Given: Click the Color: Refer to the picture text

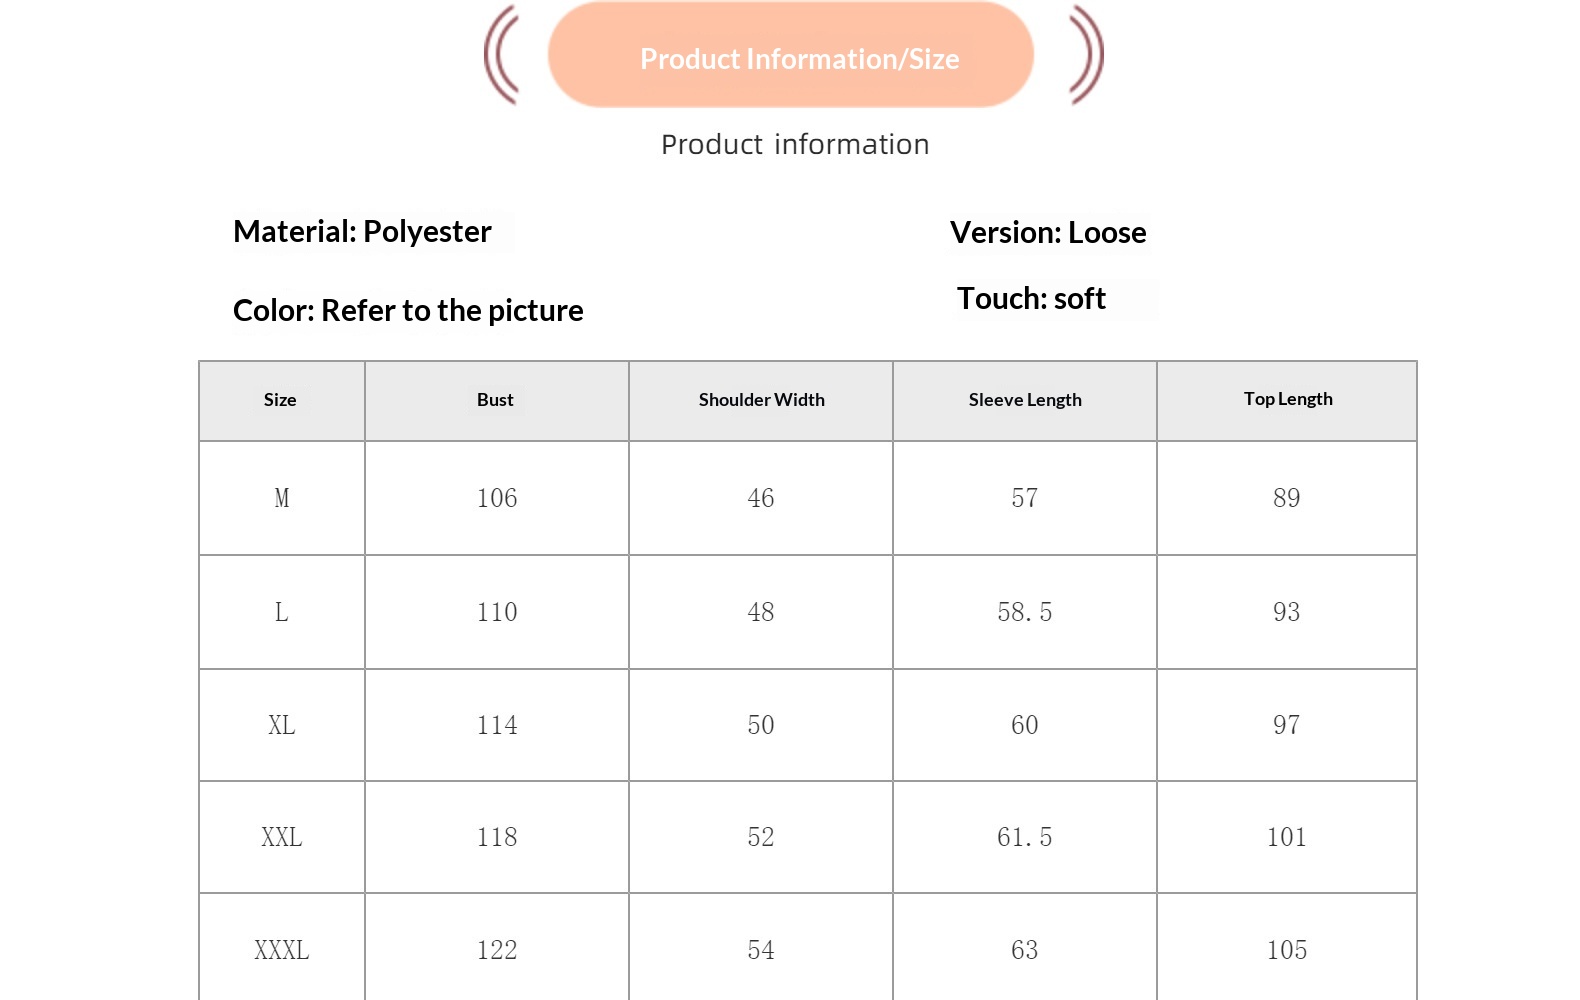Looking at the screenshot, I should [408, 311].
